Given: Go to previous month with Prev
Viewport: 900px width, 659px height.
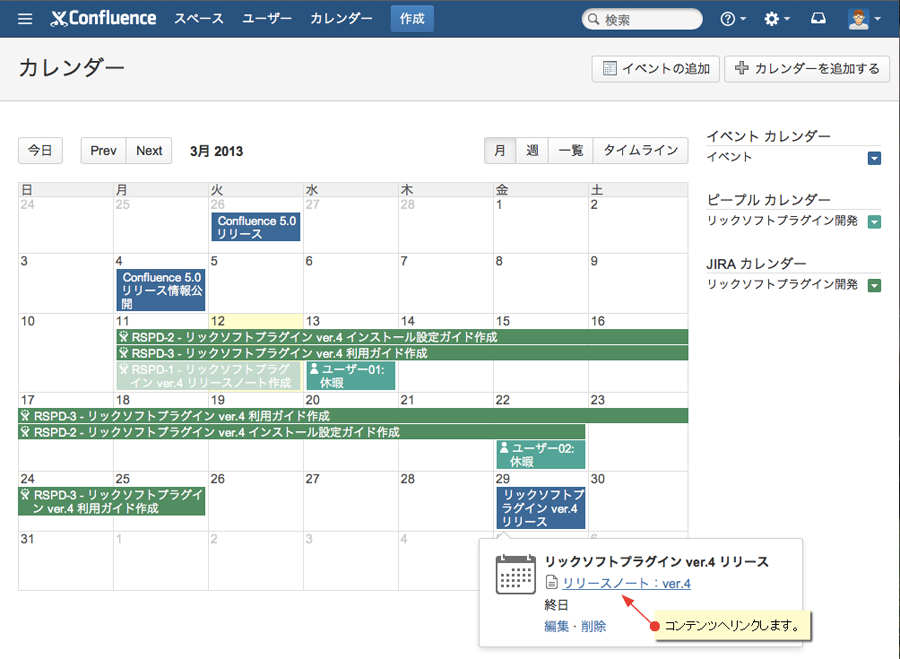Looking at the screenshot, I should 103,151.
